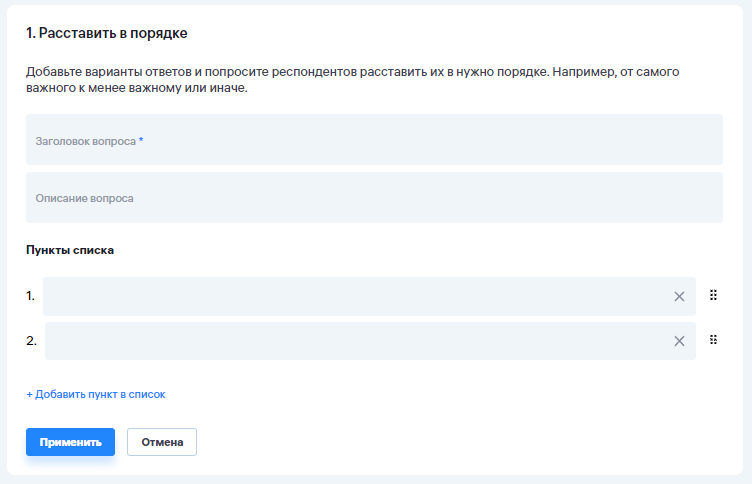Add a new item via Добавить пункт в список
752x484 pixels.
pos(100,394)
